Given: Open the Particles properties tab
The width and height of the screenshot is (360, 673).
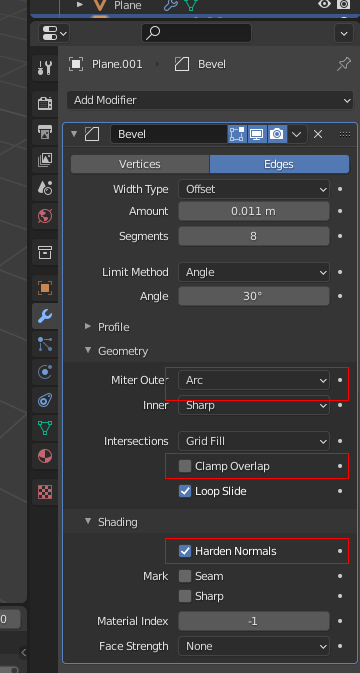Looking at the screenshot, I should pos(45,344).
